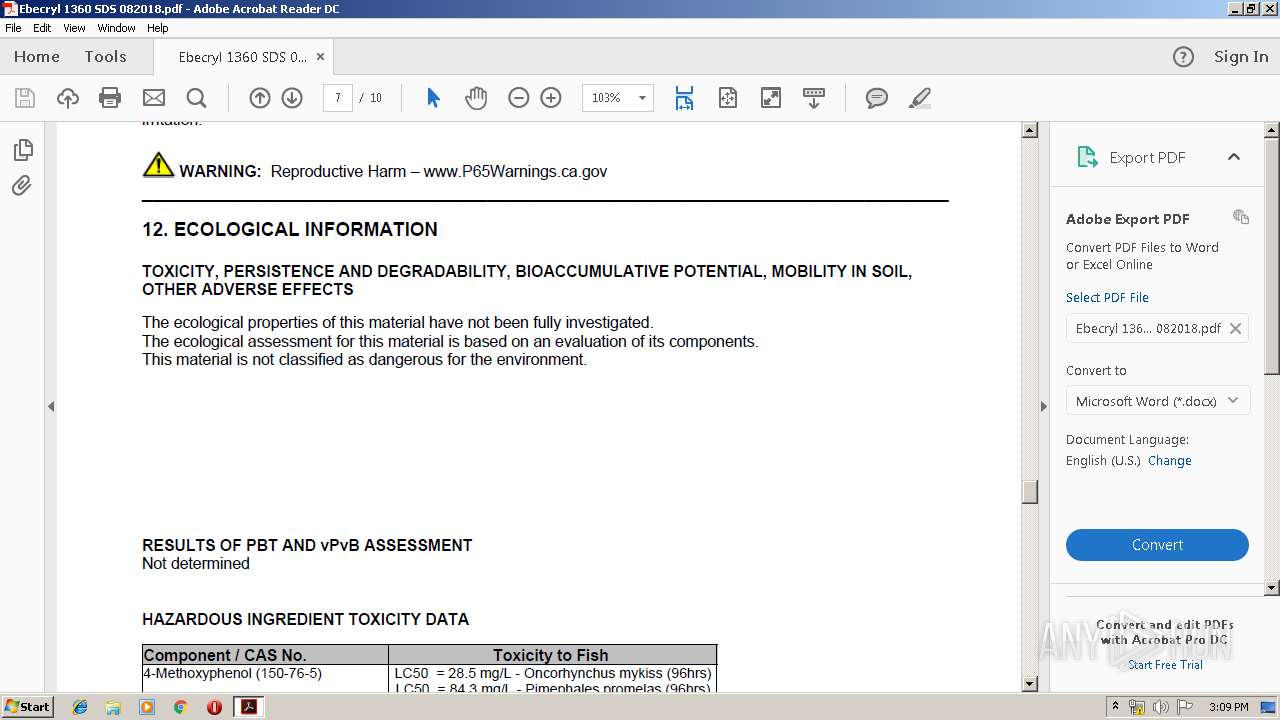The width and height of the screenshot is (1280, 720).
Task: Click the system tray volume icon
Action: [x=1161, y=707]
